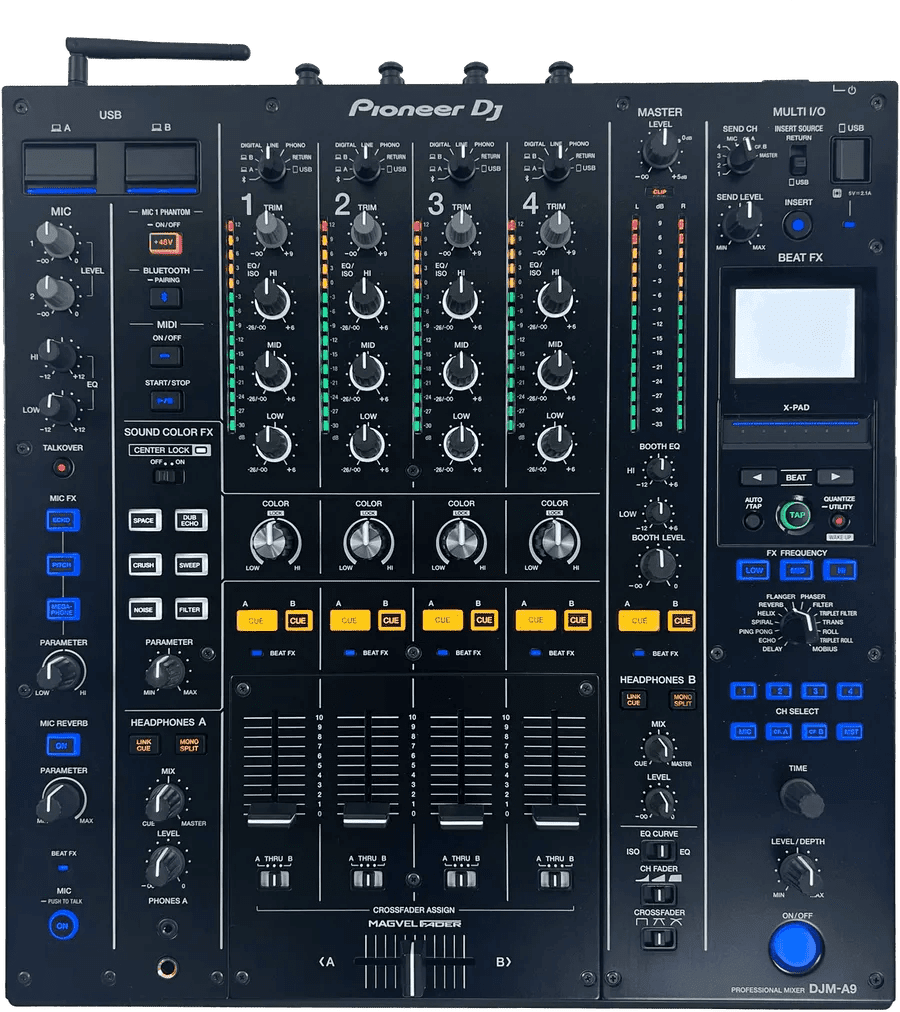The image size is (900, 1012).
Task: Click channel 2 COLOR knob
Action: point(367,540)
